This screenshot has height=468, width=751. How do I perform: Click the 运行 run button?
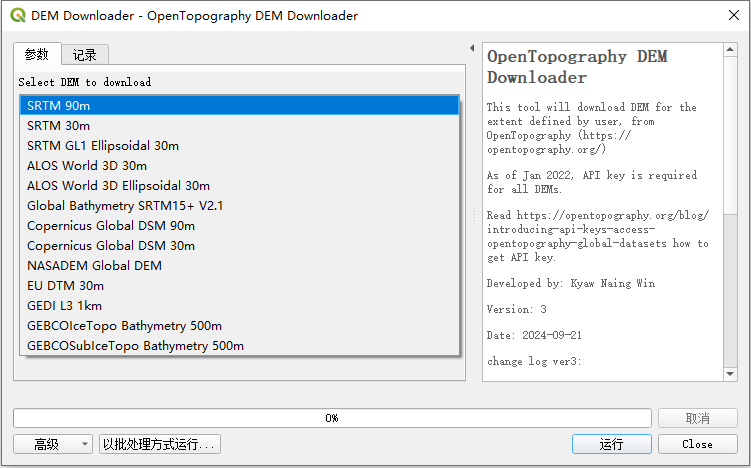pos(612,444)
